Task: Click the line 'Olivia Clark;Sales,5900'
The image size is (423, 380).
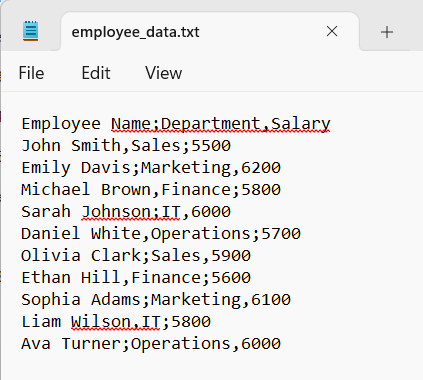Action: (x=136, y=256)
